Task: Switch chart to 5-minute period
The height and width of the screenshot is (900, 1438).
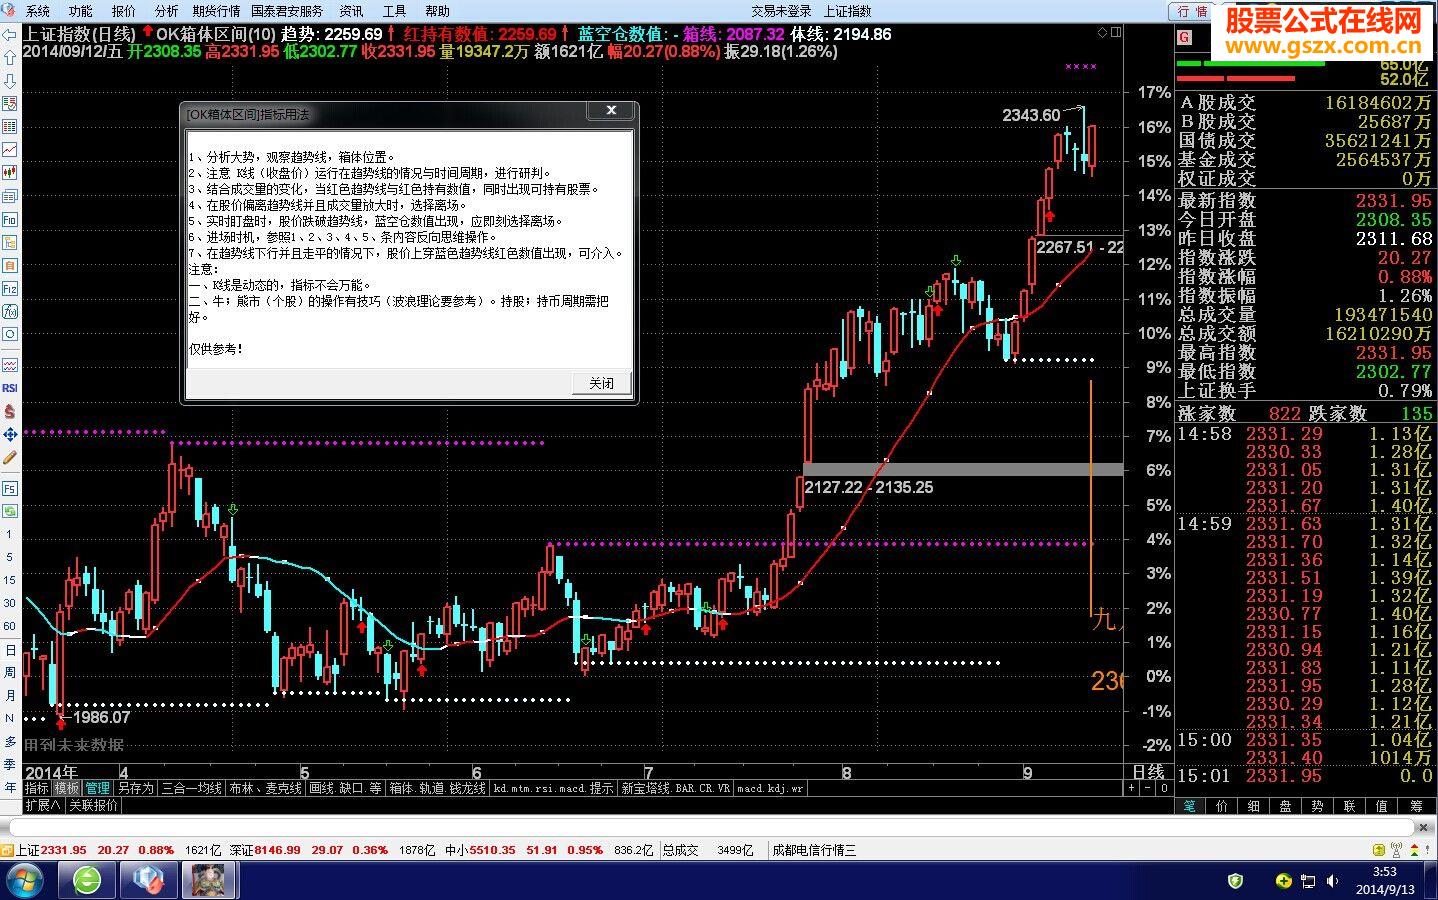Action: tap(9, 557)
